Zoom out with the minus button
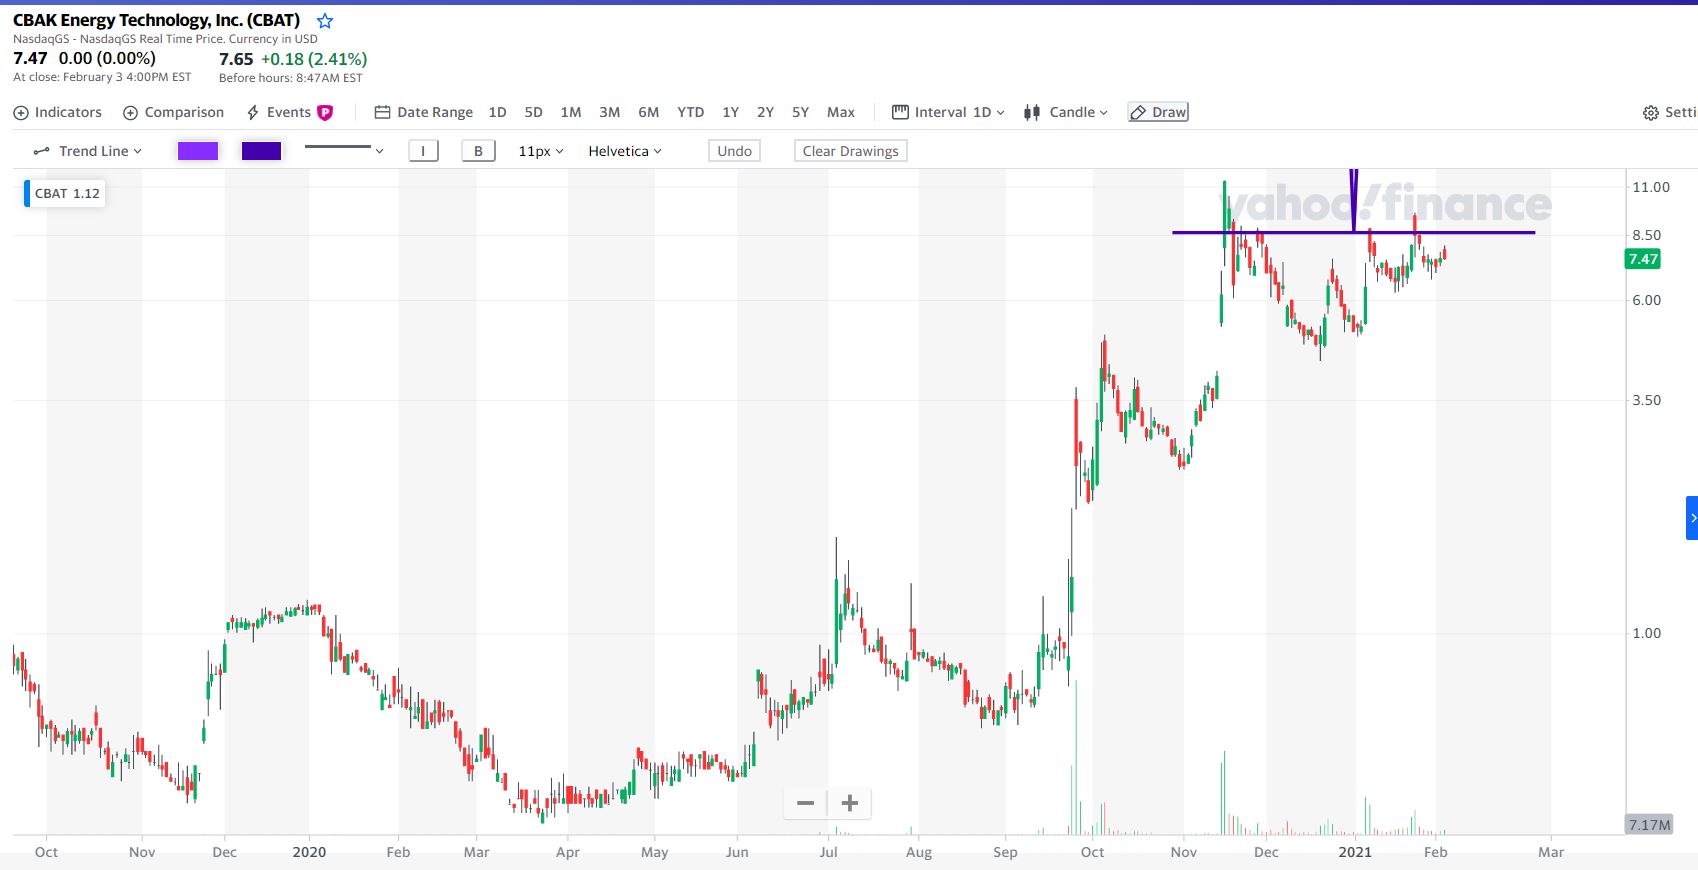1698x870 pixels. (805, 803)
